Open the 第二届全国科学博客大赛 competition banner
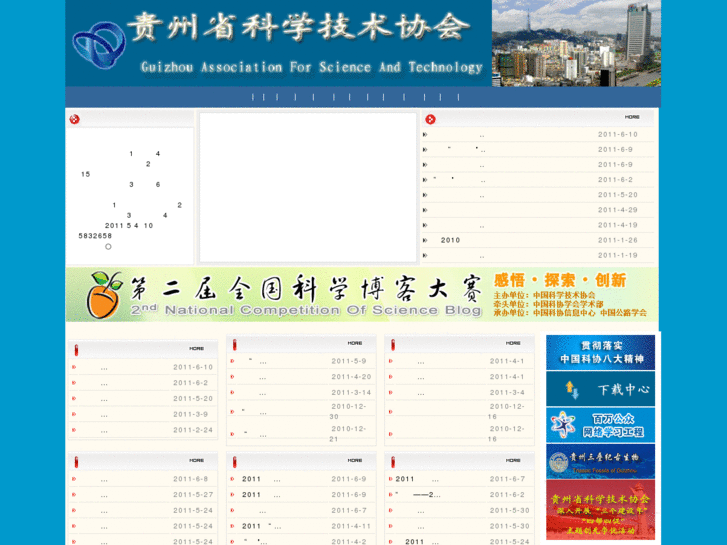Image resolution: width=727 pixels, height=545 pixels. (362, 295)
